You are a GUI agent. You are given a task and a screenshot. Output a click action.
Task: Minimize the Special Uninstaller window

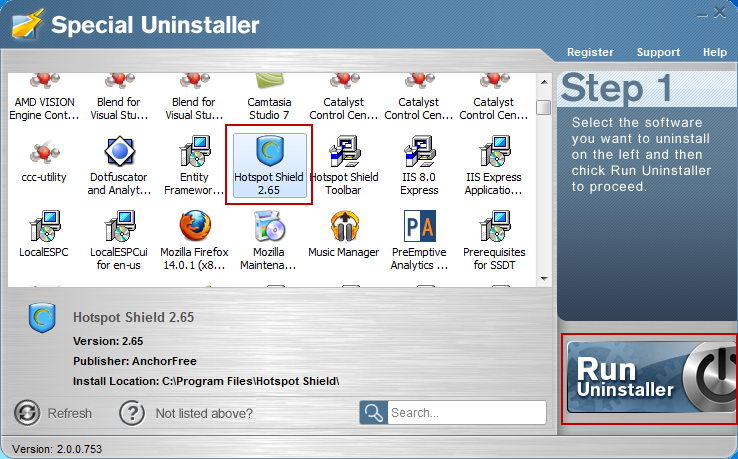coord(702,15)
